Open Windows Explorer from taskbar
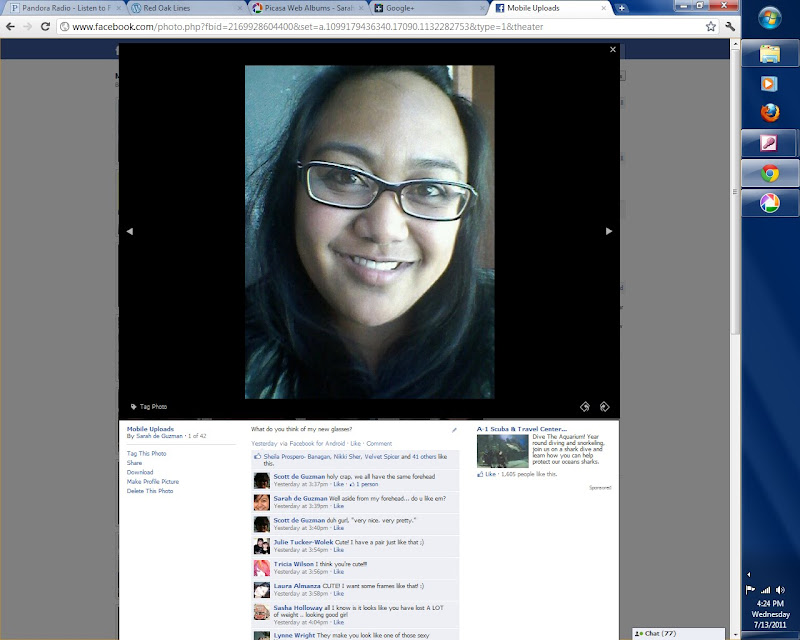The image size is (800, 640). pos(769,54)
